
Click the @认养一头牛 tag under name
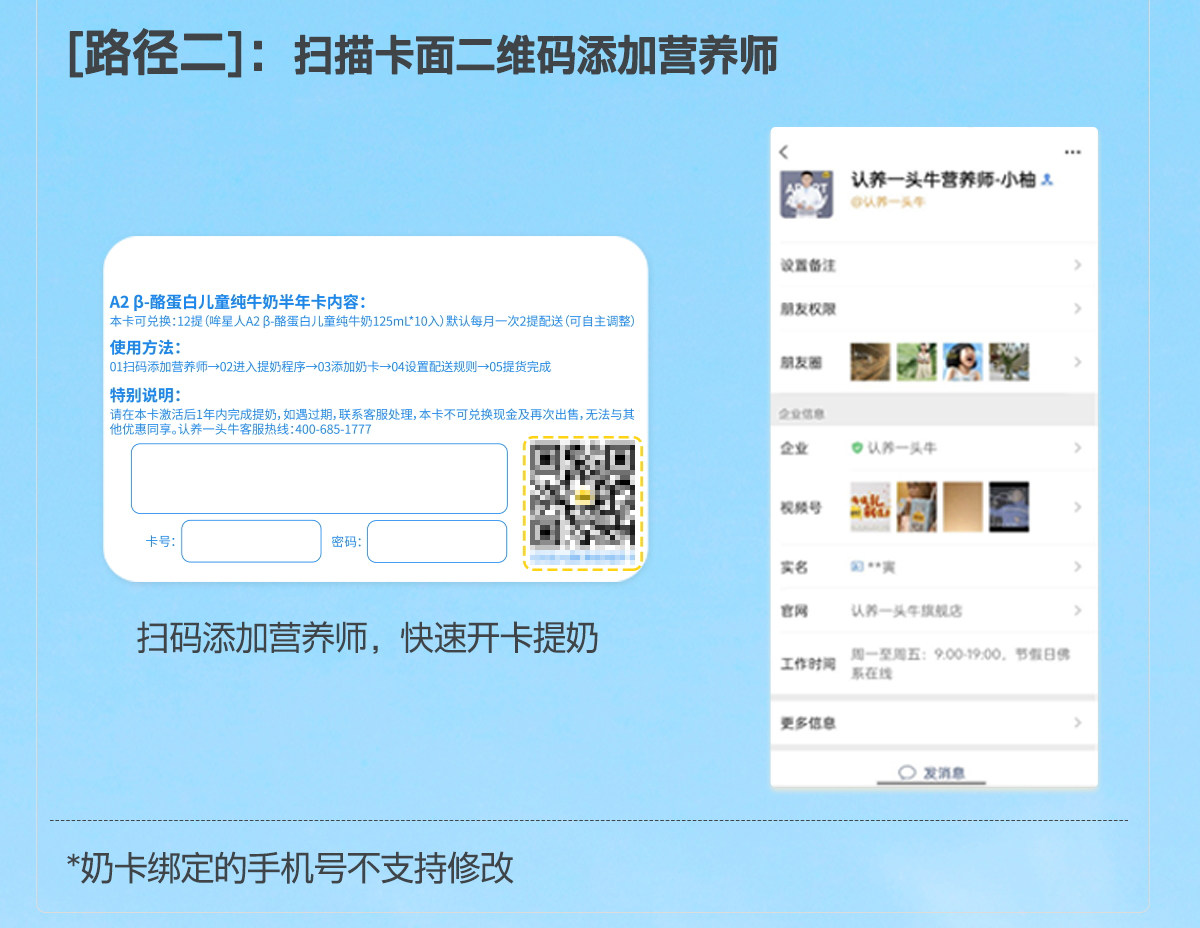pyautogui.click(x=887, y=202)
